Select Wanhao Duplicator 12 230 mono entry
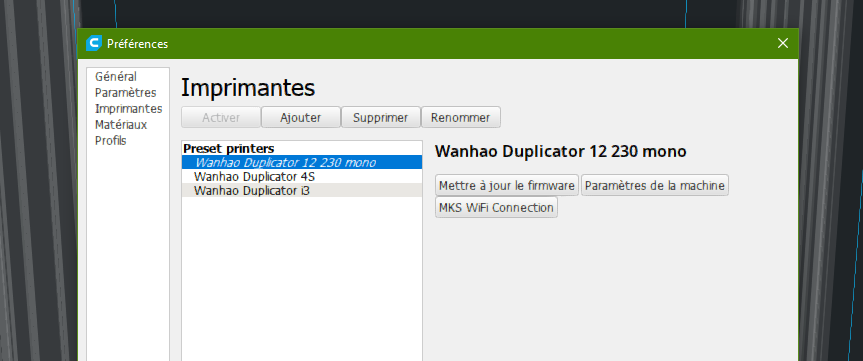Viewport: 863px width, 361px height. tap(302, 162)
